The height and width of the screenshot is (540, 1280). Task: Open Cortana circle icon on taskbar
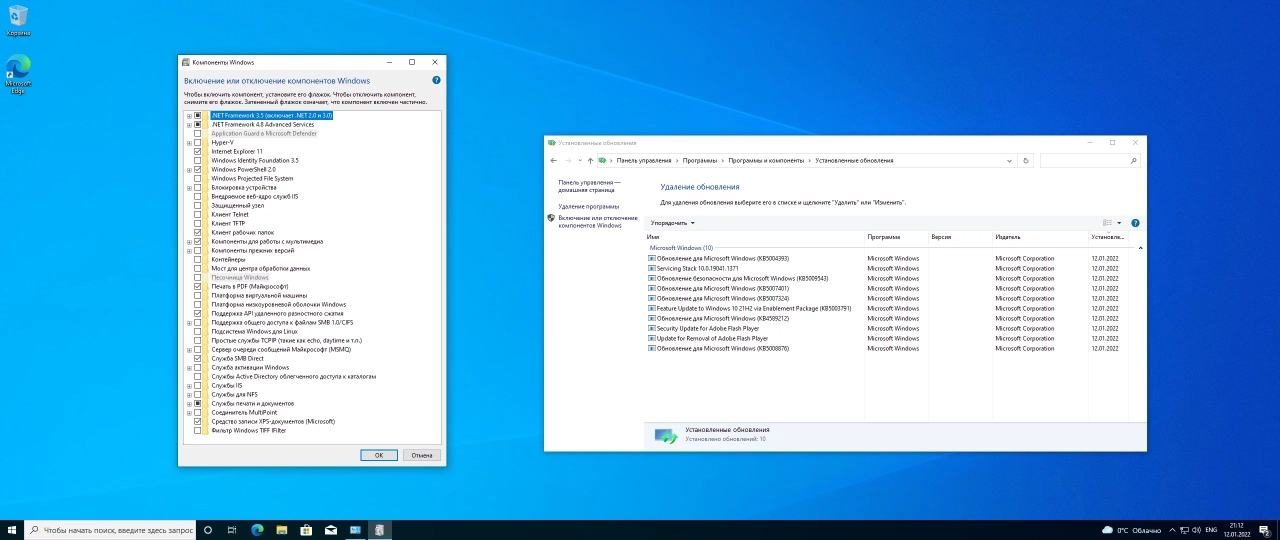click(208, 530)
